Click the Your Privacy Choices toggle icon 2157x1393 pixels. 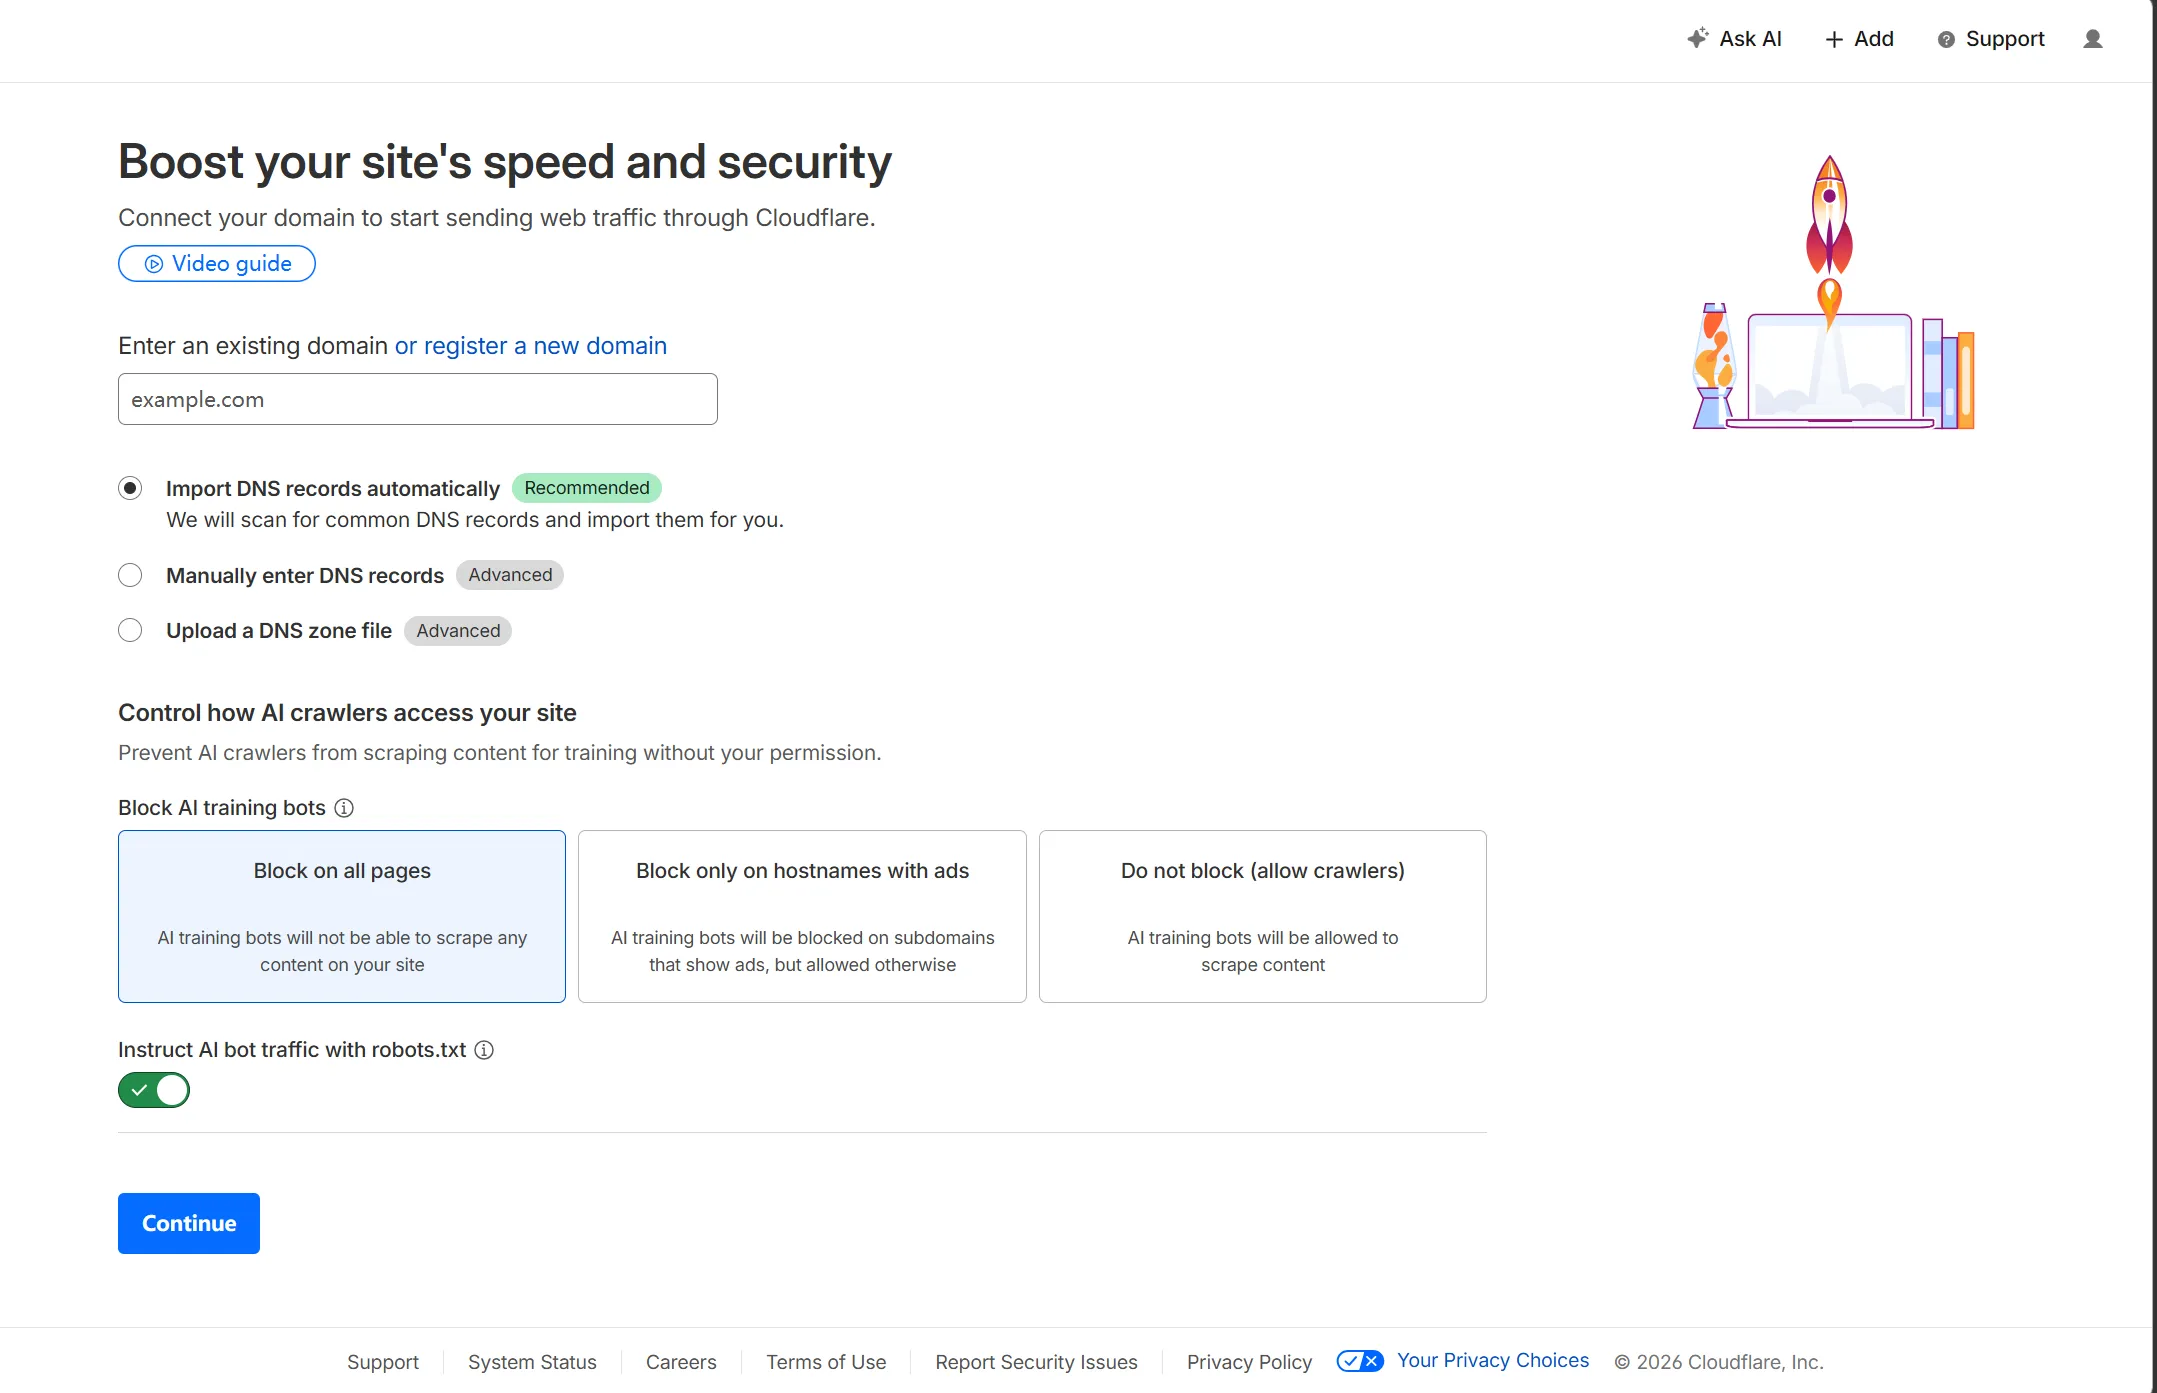click(x=1360, y=1361)
